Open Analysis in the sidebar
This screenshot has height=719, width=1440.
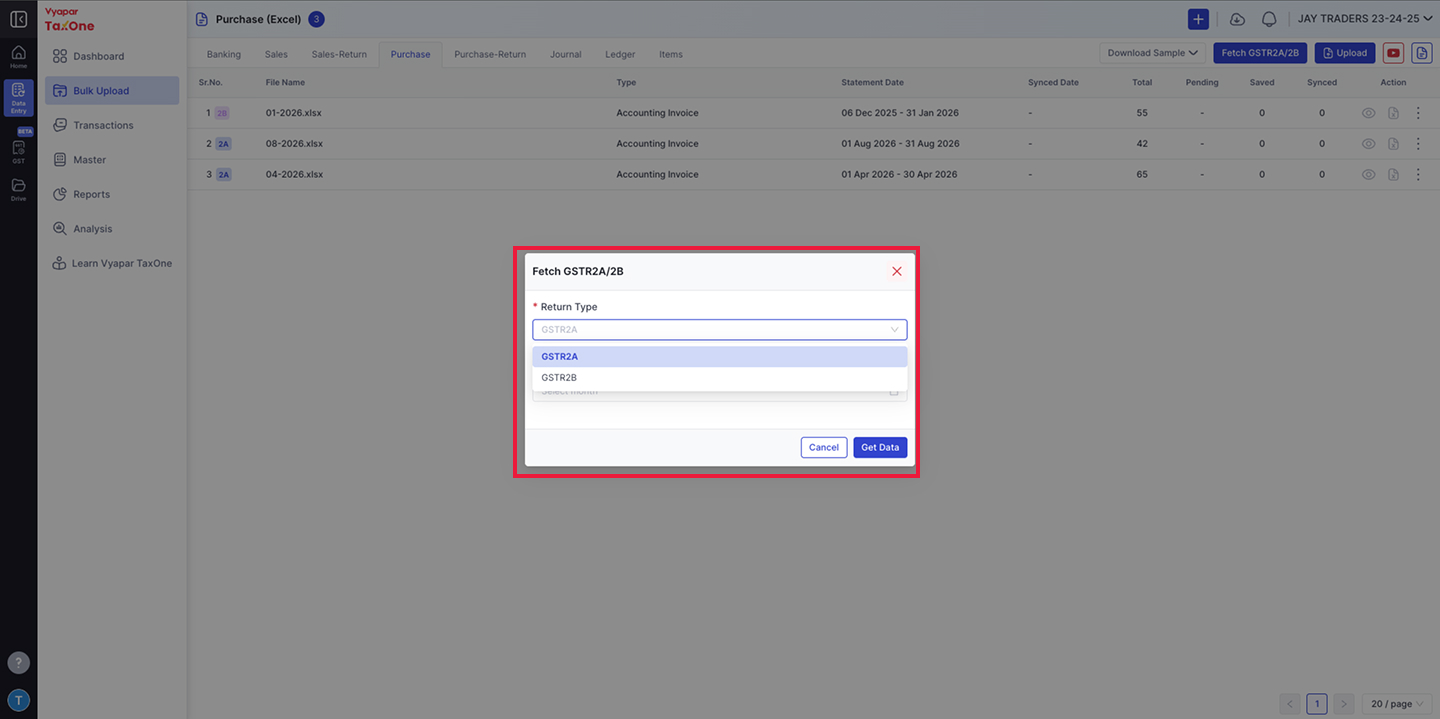click(x=112, y=229)
